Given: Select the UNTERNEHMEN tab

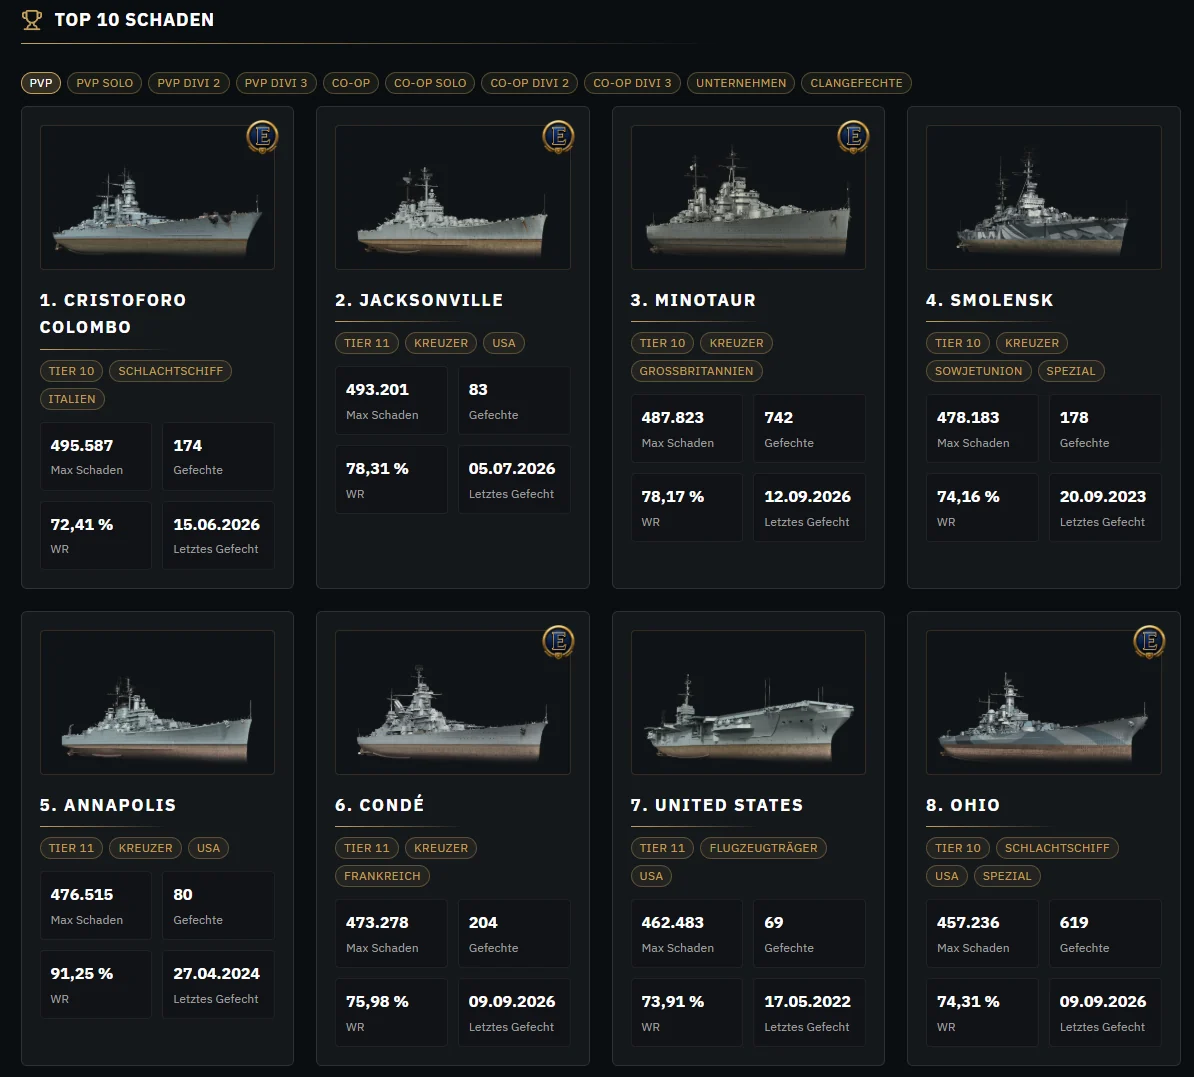Looking at the screenshot, I should coord(741,83).
